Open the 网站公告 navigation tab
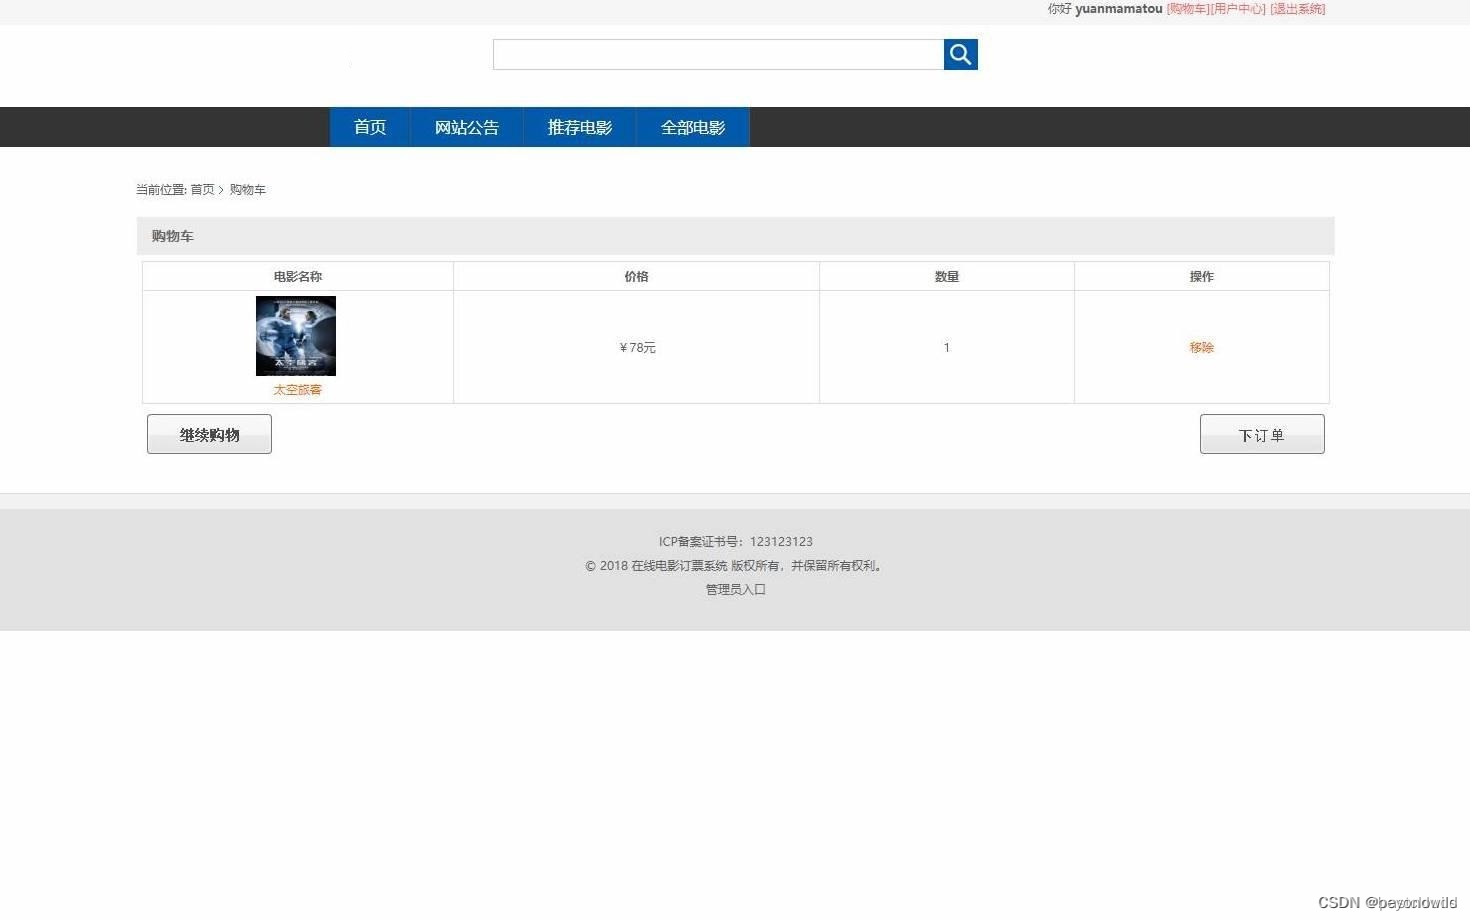 467,127
